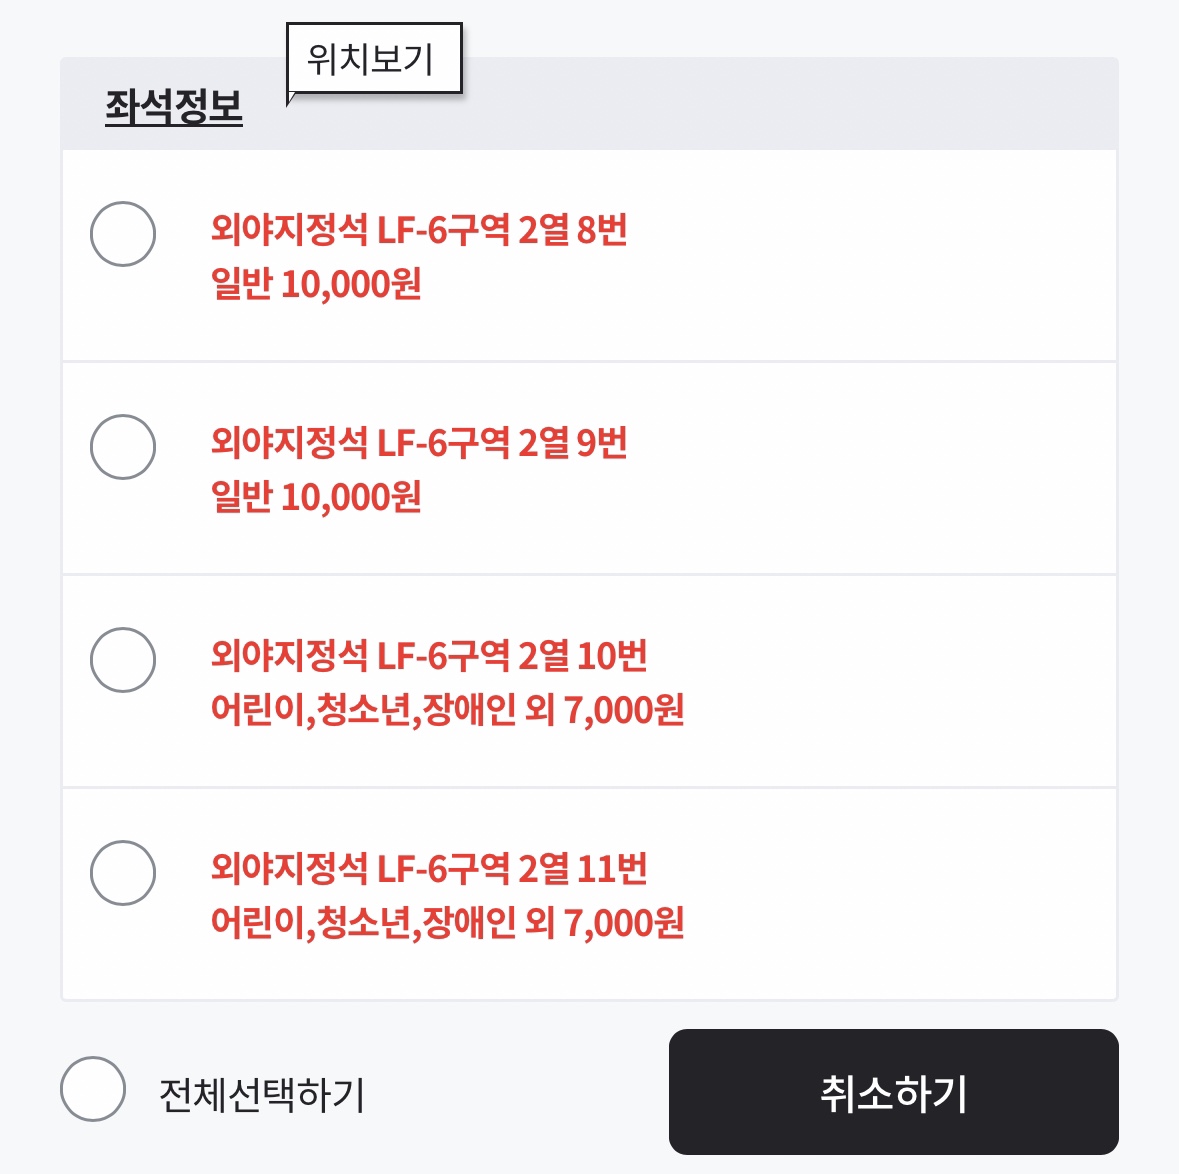
Task: Click the text 외야지정석 LF-6구역 2열 9번
Action: tap(418, 442)
